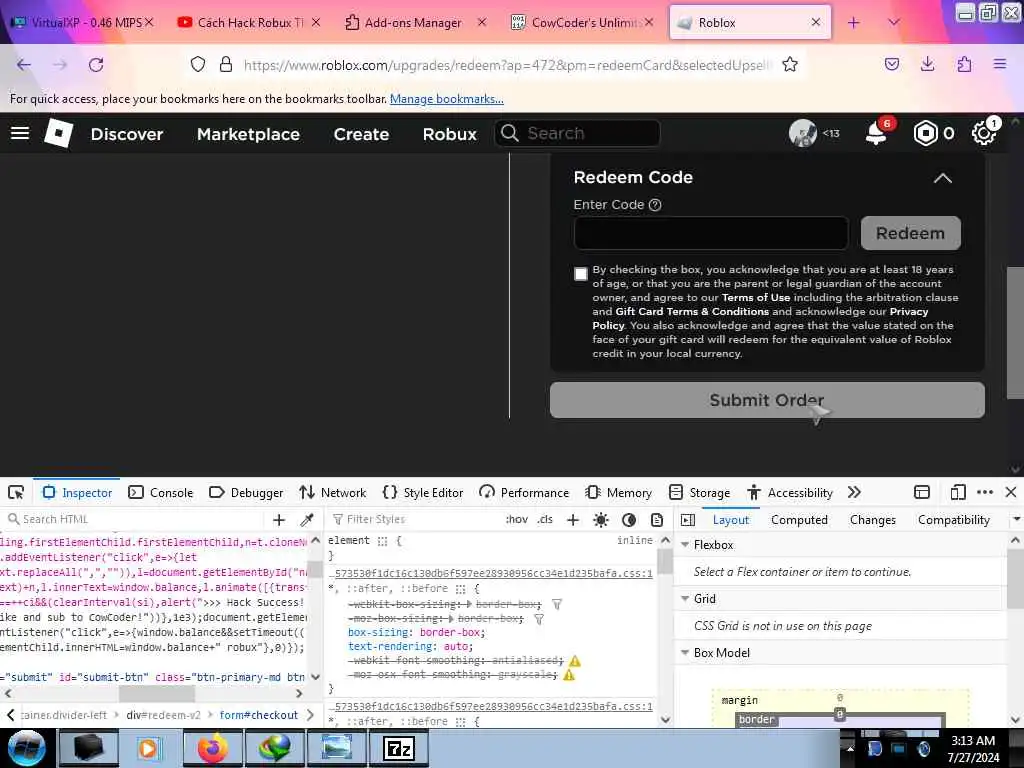This screenshot has width=1024, height=768.
Task: Toggle :hov pseudo-class panel
Action: coord(517,520)
